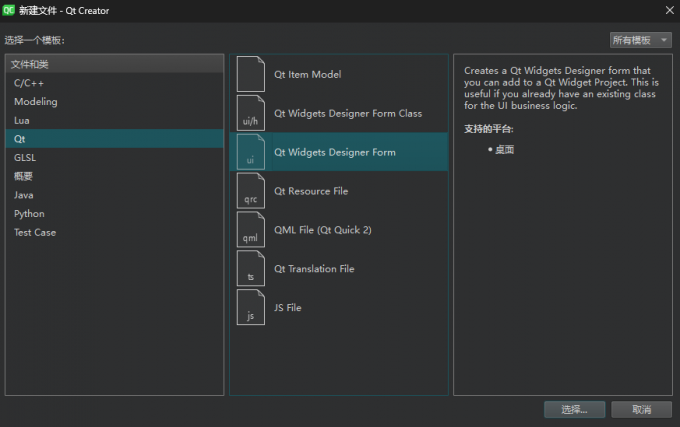Click the ts Translation File icon
680x427 pixels.
pyautogui.click(x=250, y=269)
